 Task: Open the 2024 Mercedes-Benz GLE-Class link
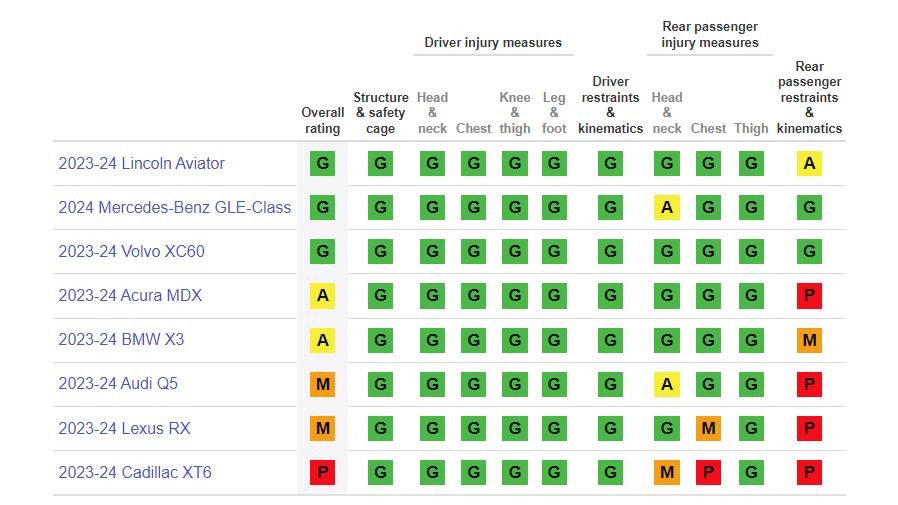174,208
